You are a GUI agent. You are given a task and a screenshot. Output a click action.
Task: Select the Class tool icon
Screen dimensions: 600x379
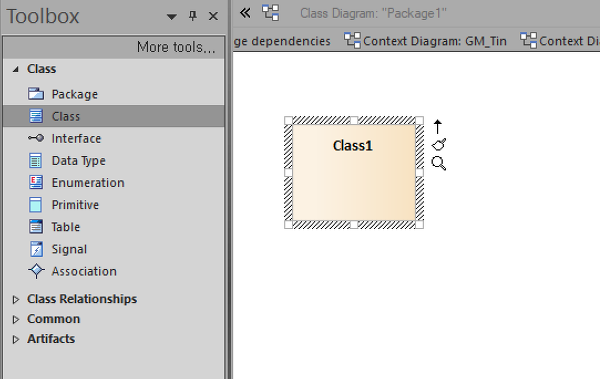36,116
